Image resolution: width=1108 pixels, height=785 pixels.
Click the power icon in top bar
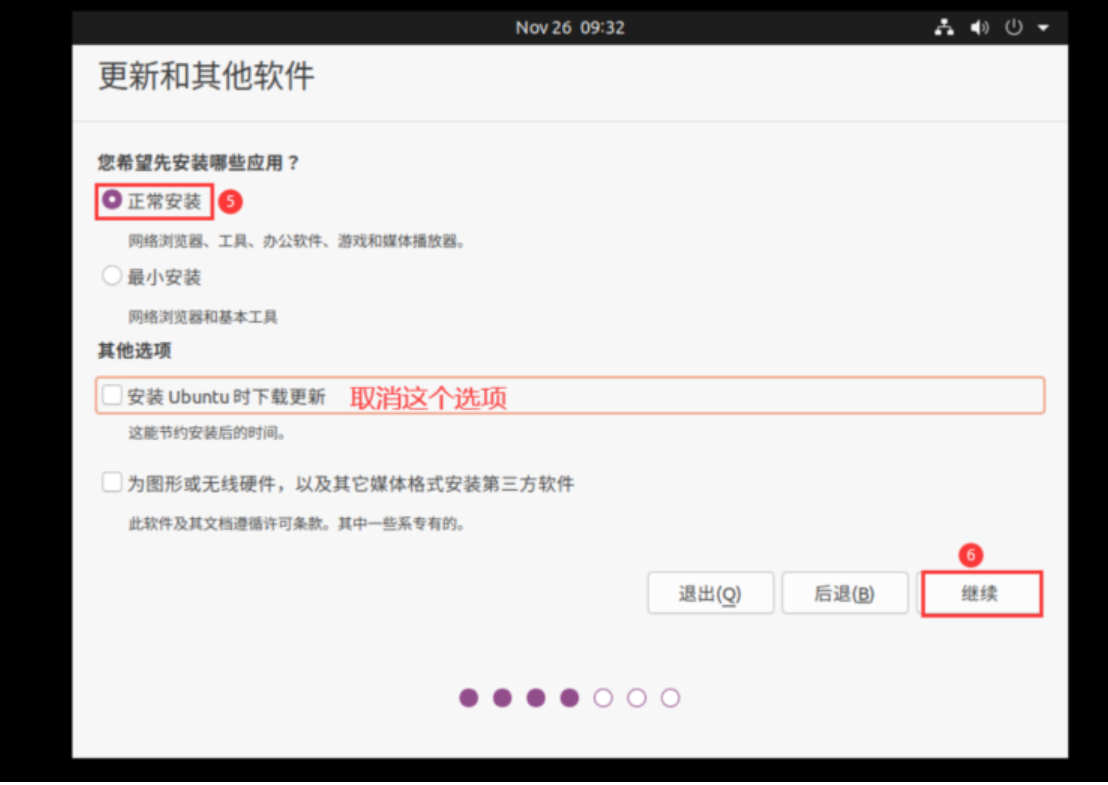point(1014,28)
